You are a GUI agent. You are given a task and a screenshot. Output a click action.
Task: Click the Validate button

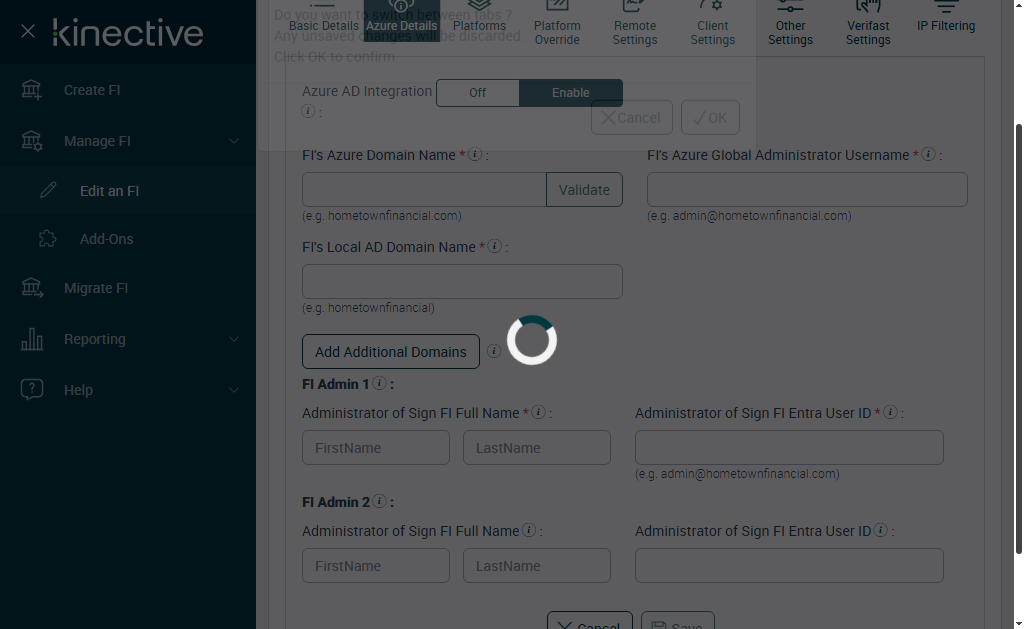click(x=584, y=189)
